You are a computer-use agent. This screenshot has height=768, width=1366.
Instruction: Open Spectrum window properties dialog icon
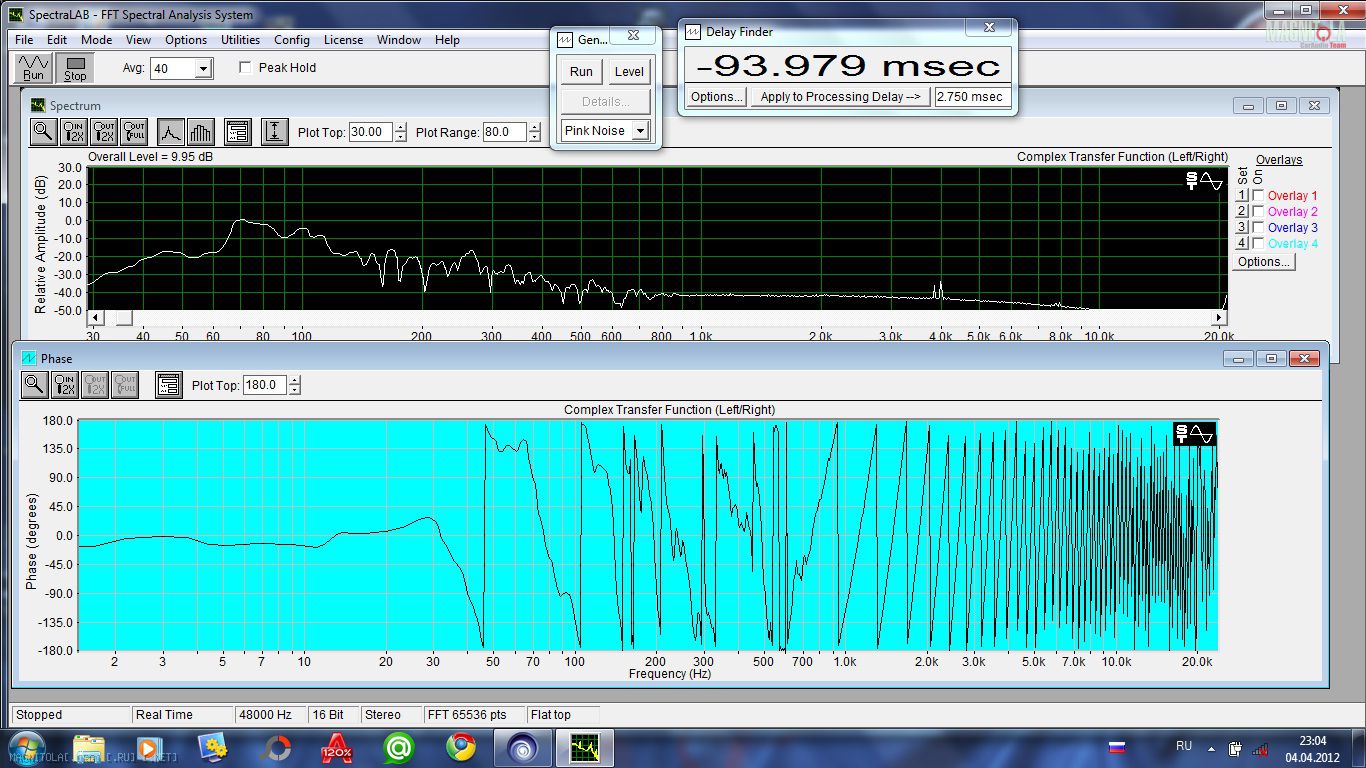(x=237, y=131)
